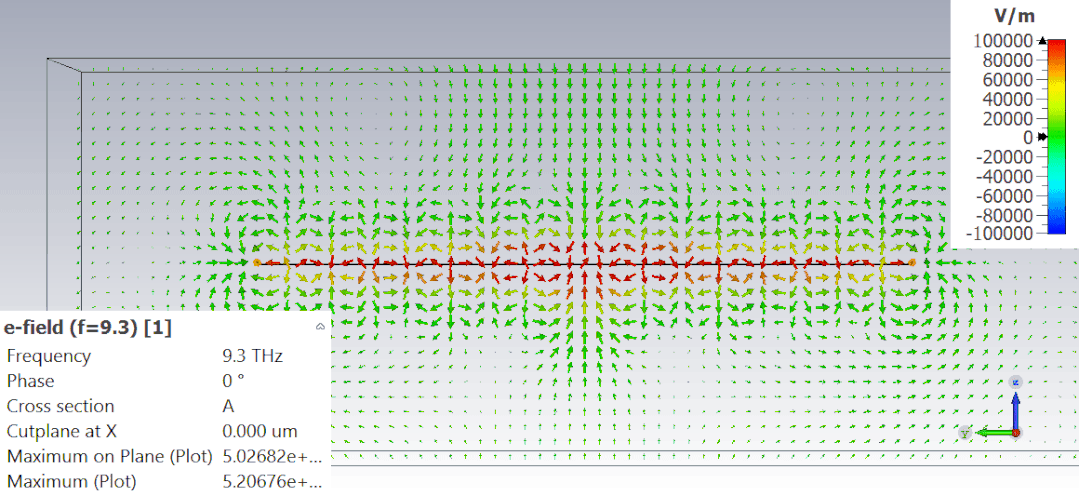
Task: Click the red X origin dot of the triad
Action: [1016, 433]
